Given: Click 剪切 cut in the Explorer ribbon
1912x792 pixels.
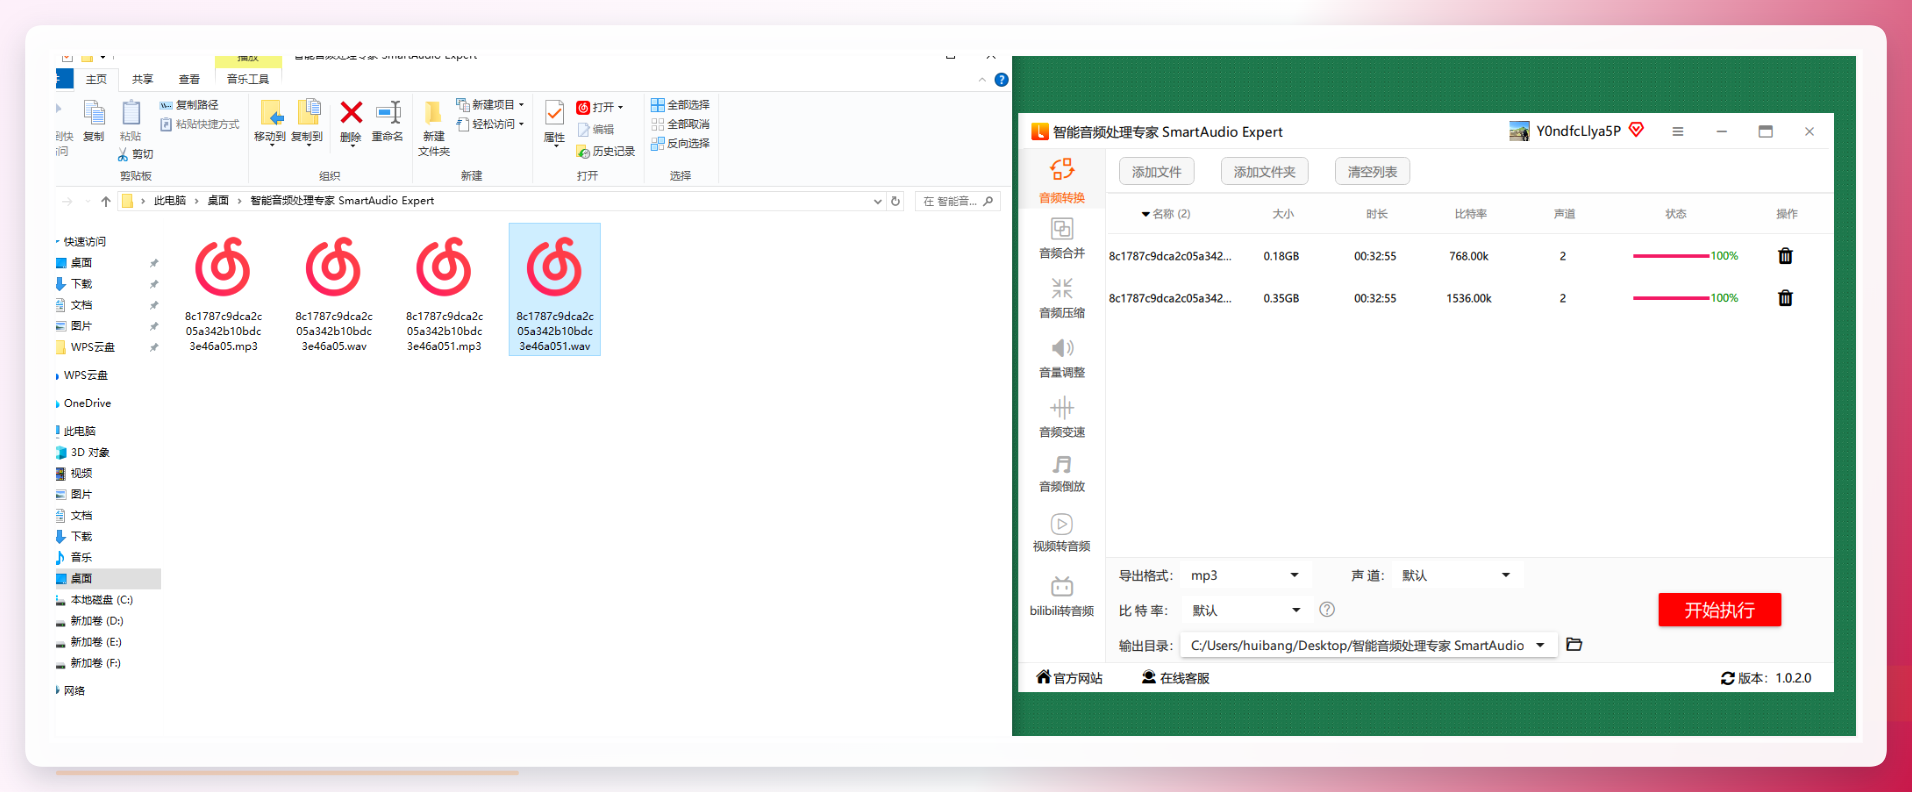Looking at the screenshot, I should point(136,155).
